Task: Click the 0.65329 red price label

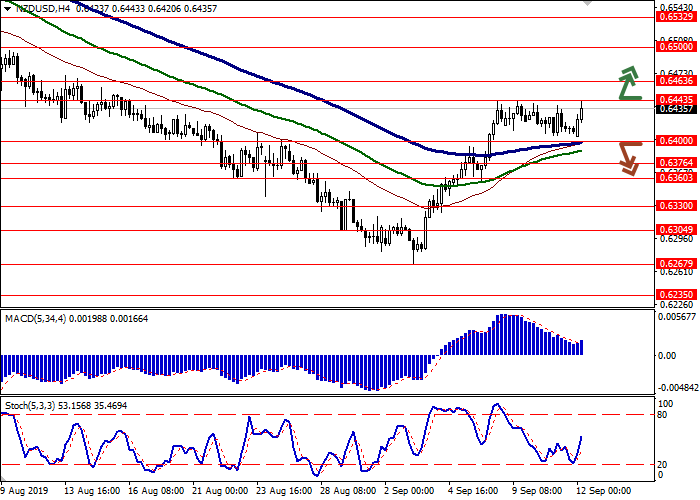Action: click(676, 17)
